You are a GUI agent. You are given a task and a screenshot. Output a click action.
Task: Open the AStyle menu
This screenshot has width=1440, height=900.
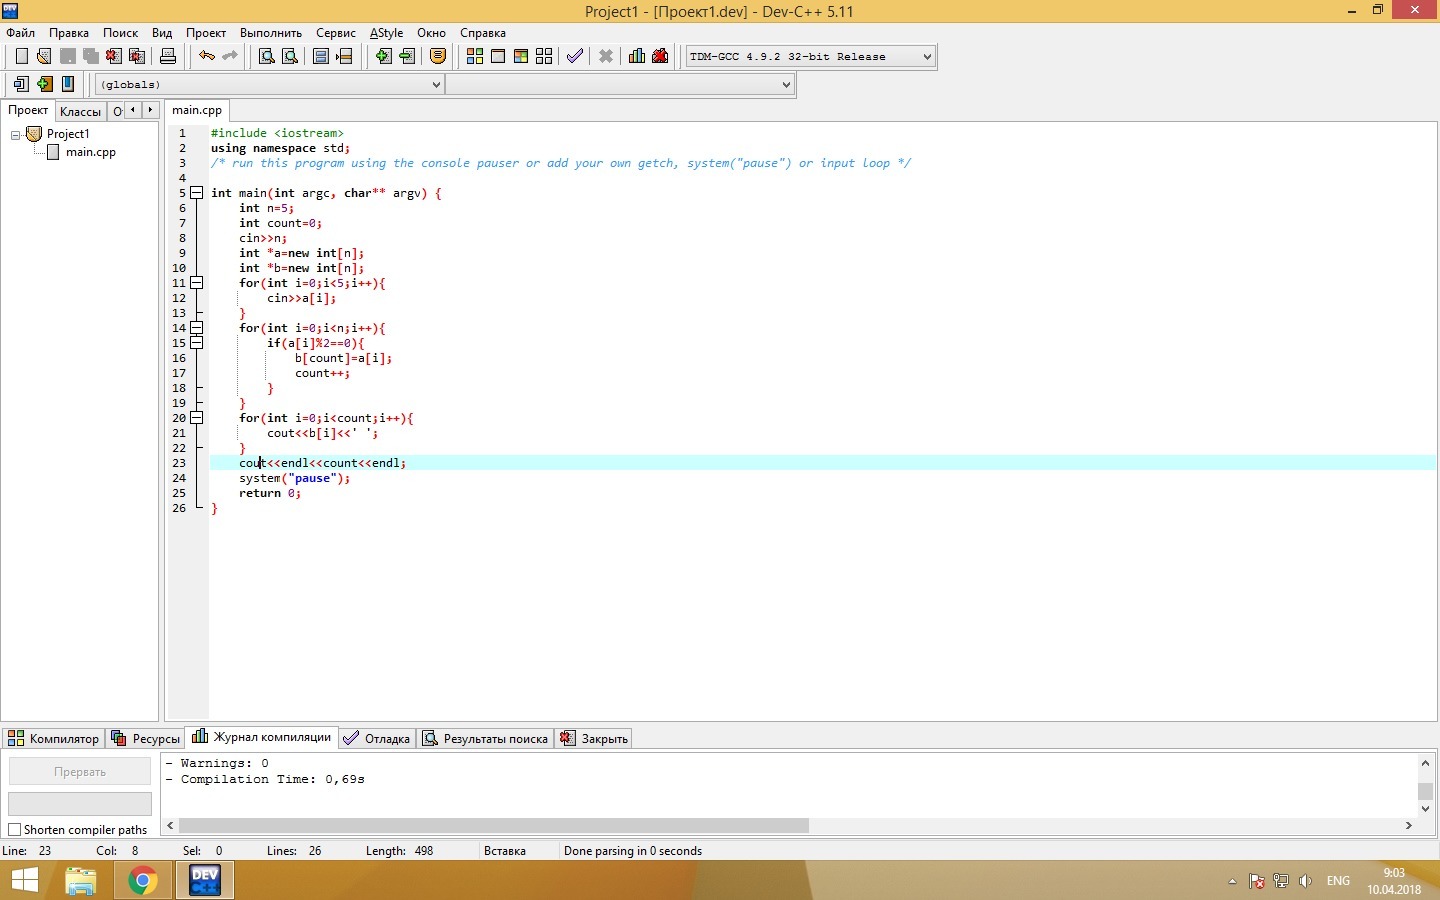(386, 33)
